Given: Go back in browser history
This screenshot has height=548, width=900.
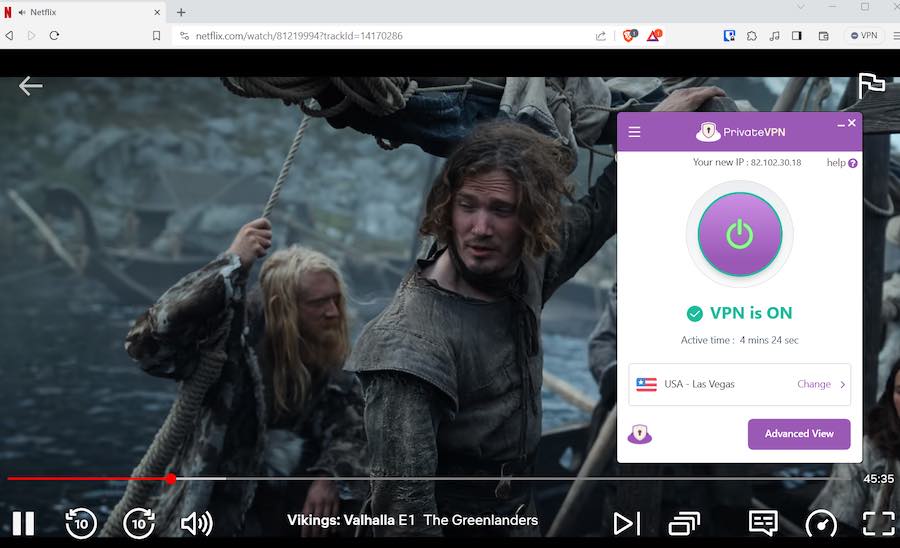Looking at the screenshot, I should tap(10, 36).
